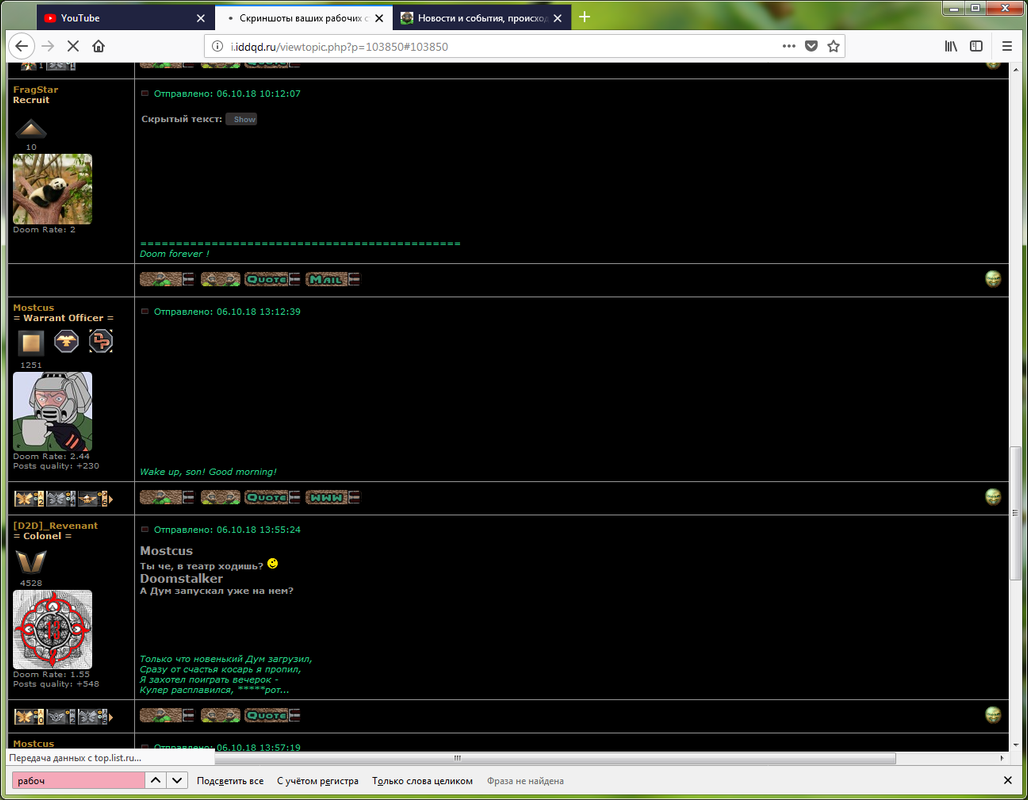Open [D2D]_Revenant username link

[x=55, y=526]
